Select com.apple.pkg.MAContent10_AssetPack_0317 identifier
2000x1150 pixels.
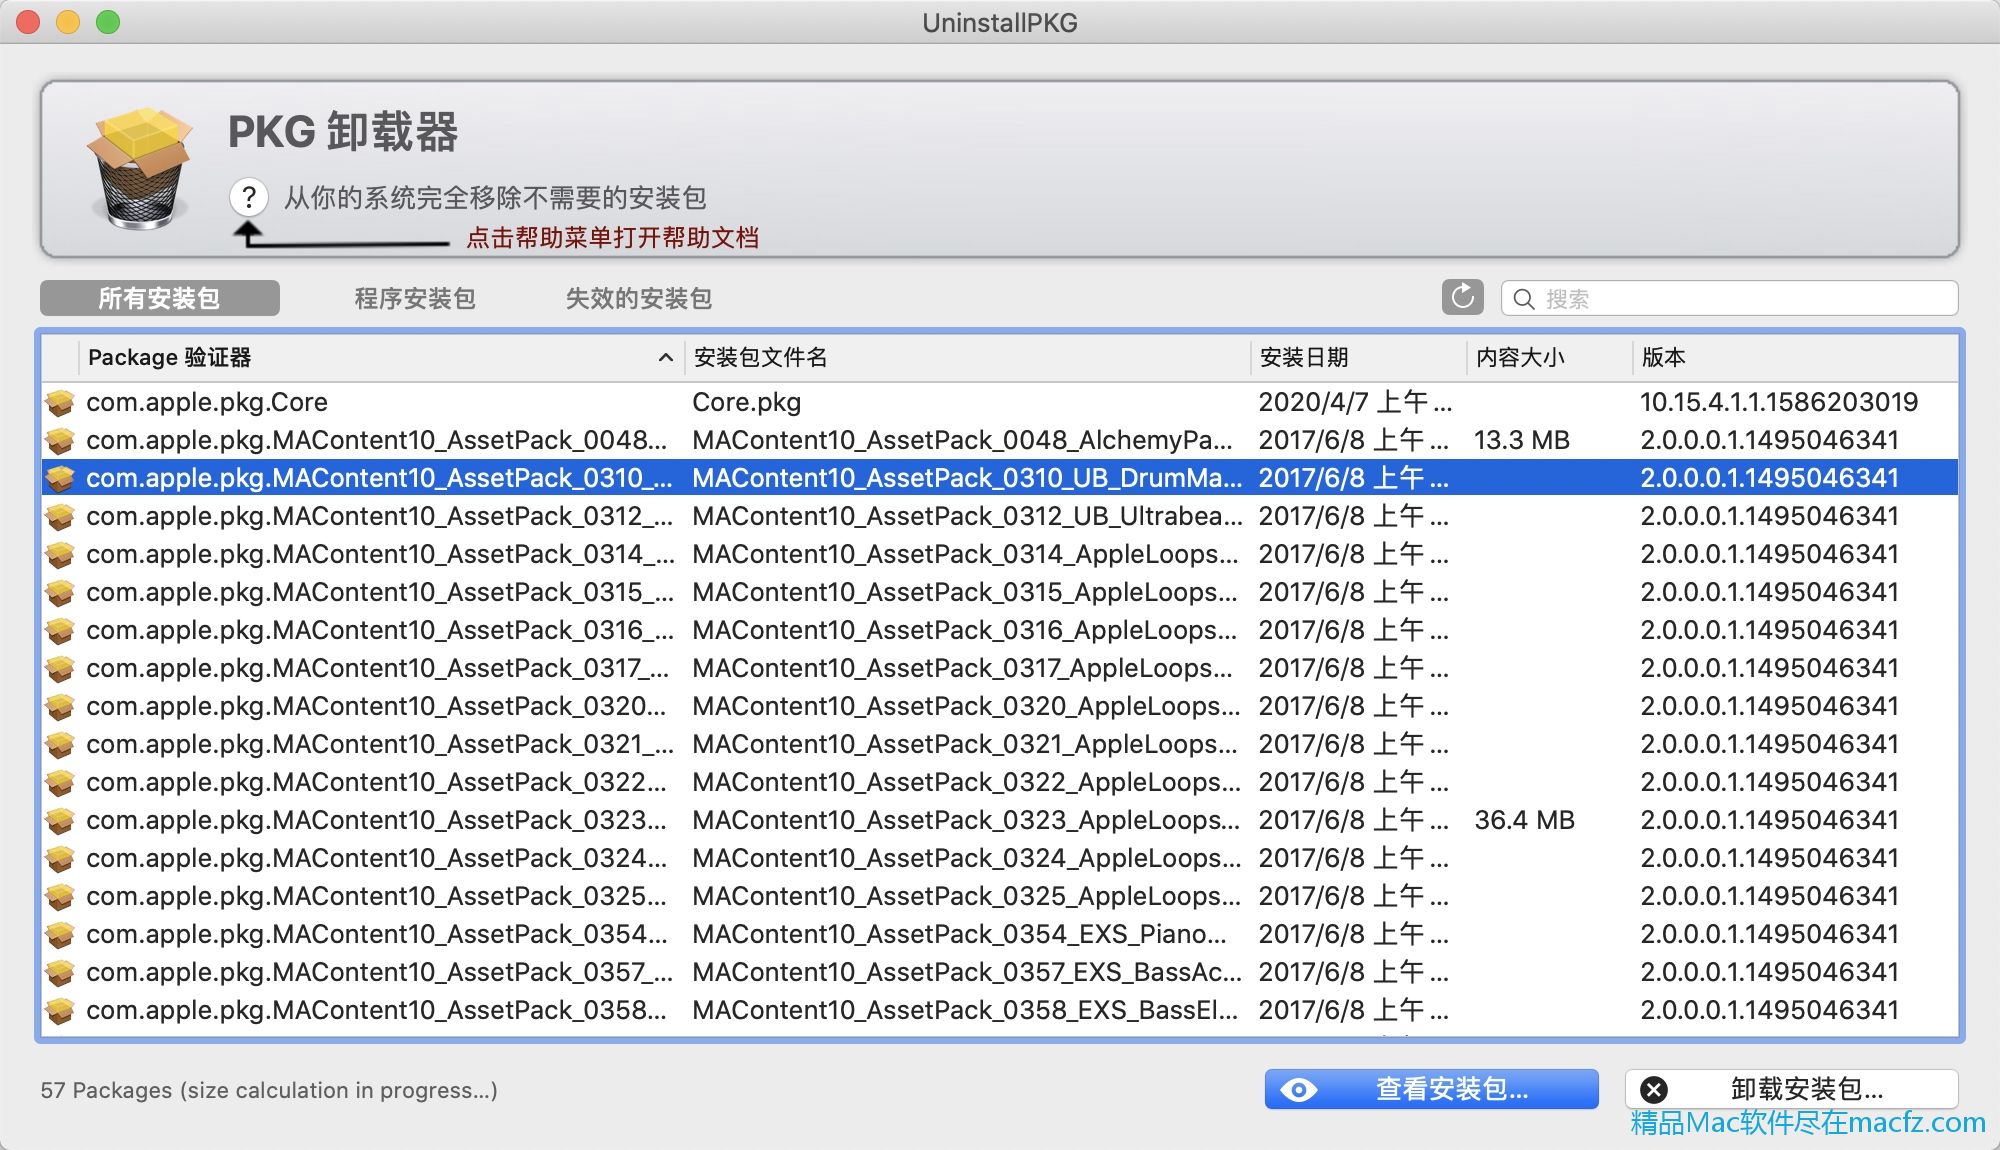click(x=377, y=668)
